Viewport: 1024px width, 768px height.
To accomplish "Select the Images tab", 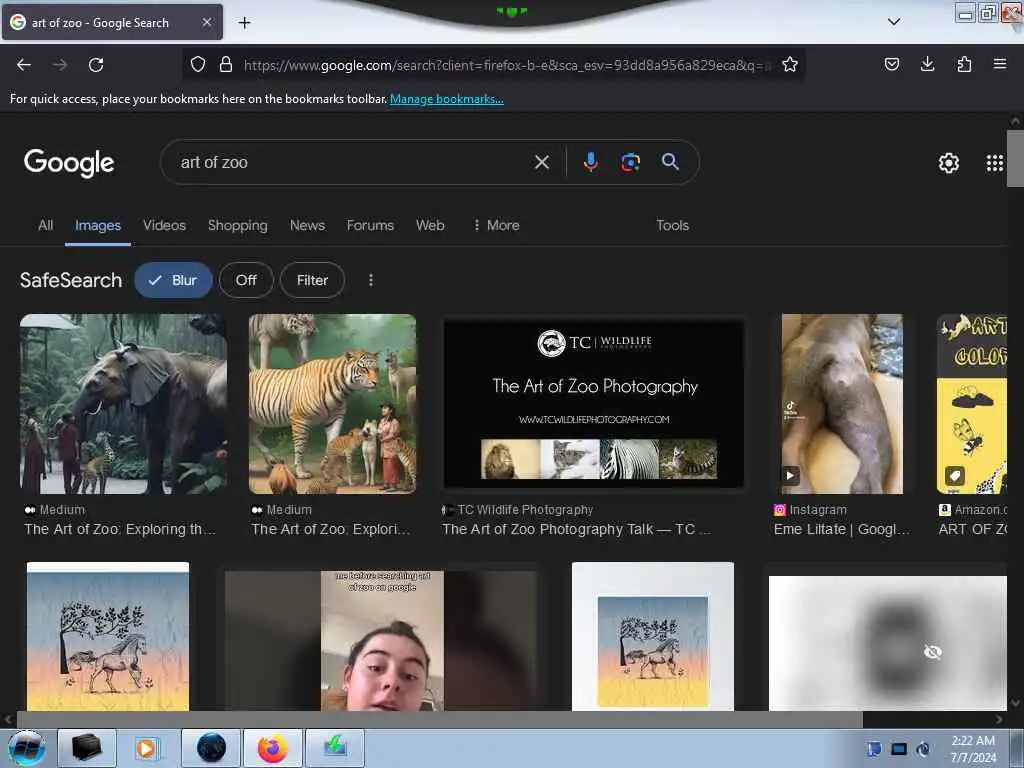I will (98, 225).
